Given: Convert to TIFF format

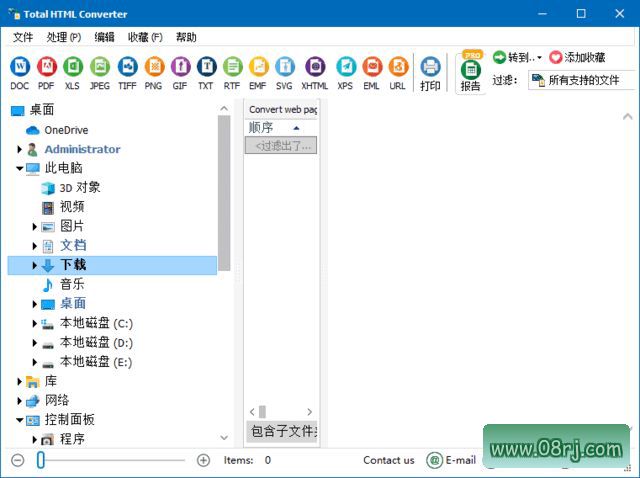Looking at the screenshot, I should click(x=127, y=73).
